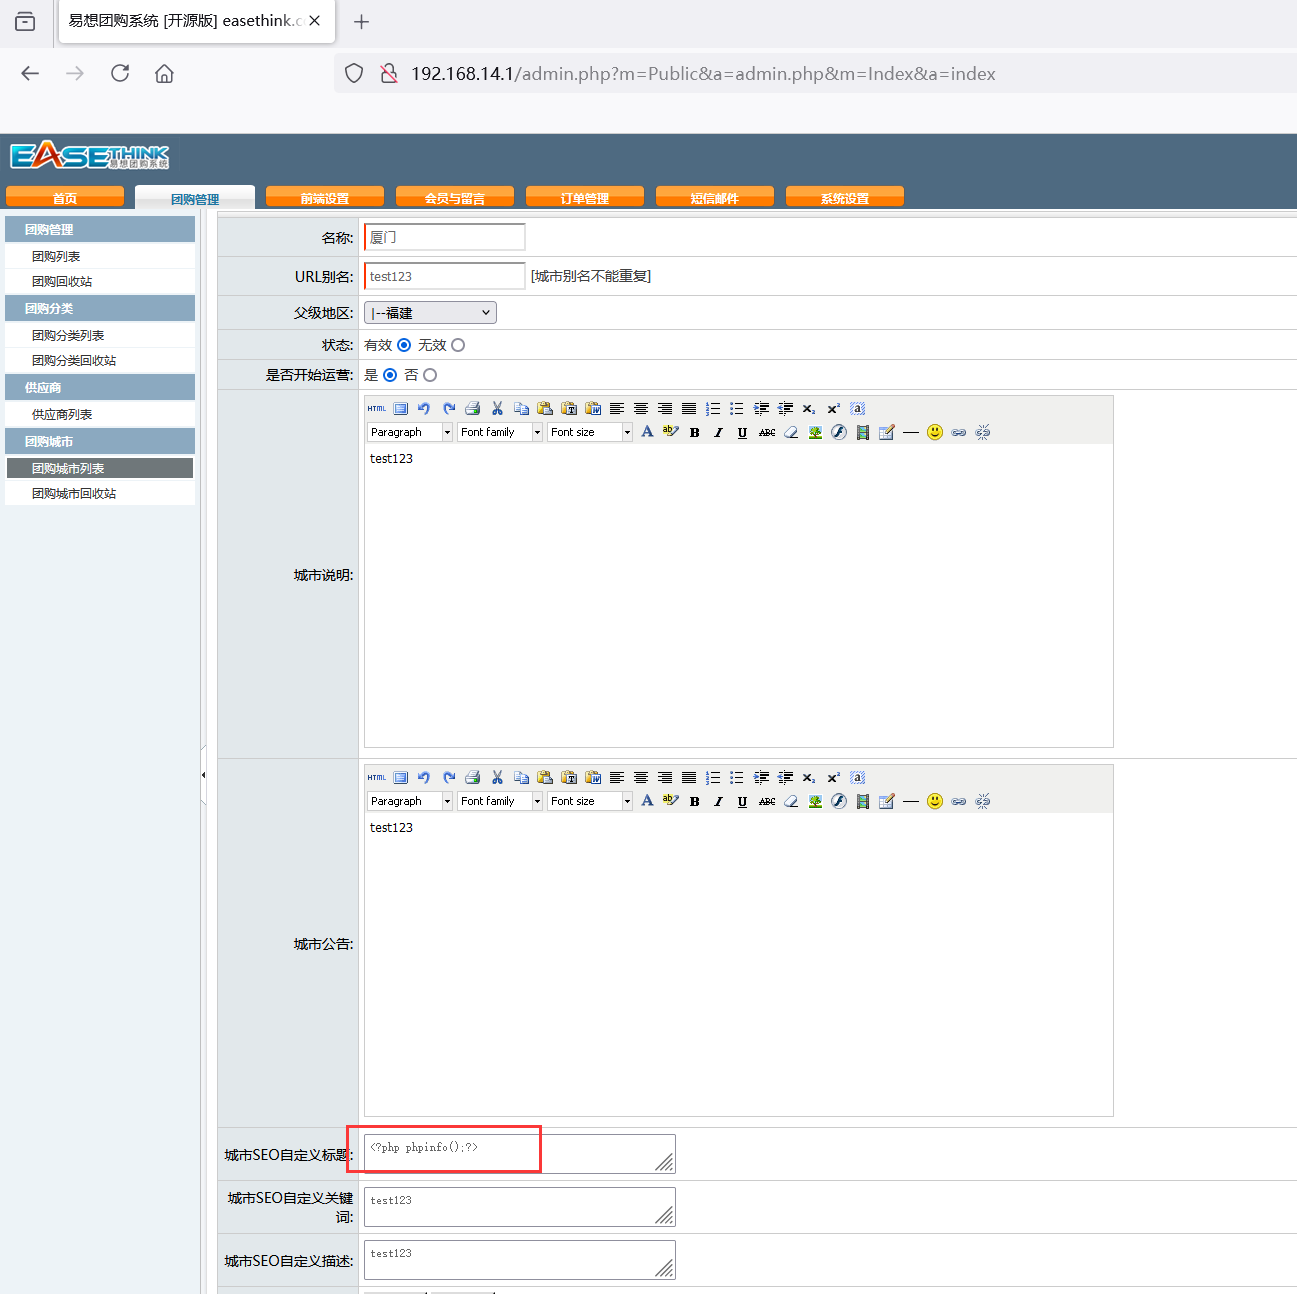Click HTML source icon in city description editor
Image resolution: width=1297 pixels, height=1294 pixels.
click(x=376, y=409)
